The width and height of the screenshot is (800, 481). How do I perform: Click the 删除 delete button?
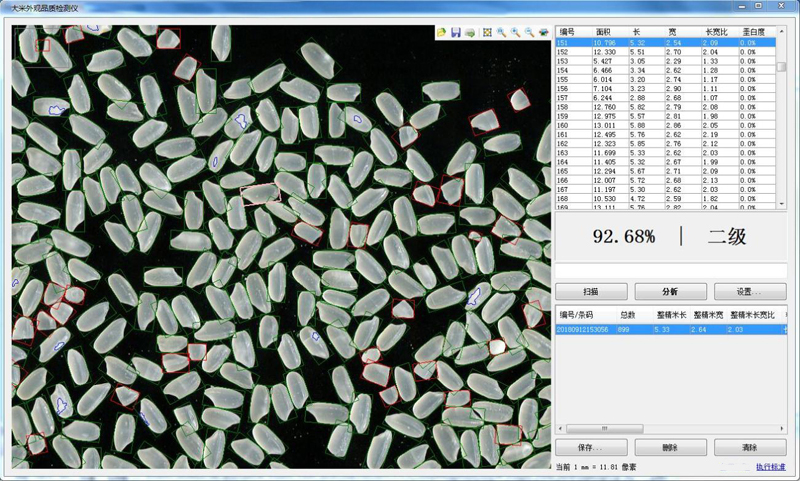(670, 447)
